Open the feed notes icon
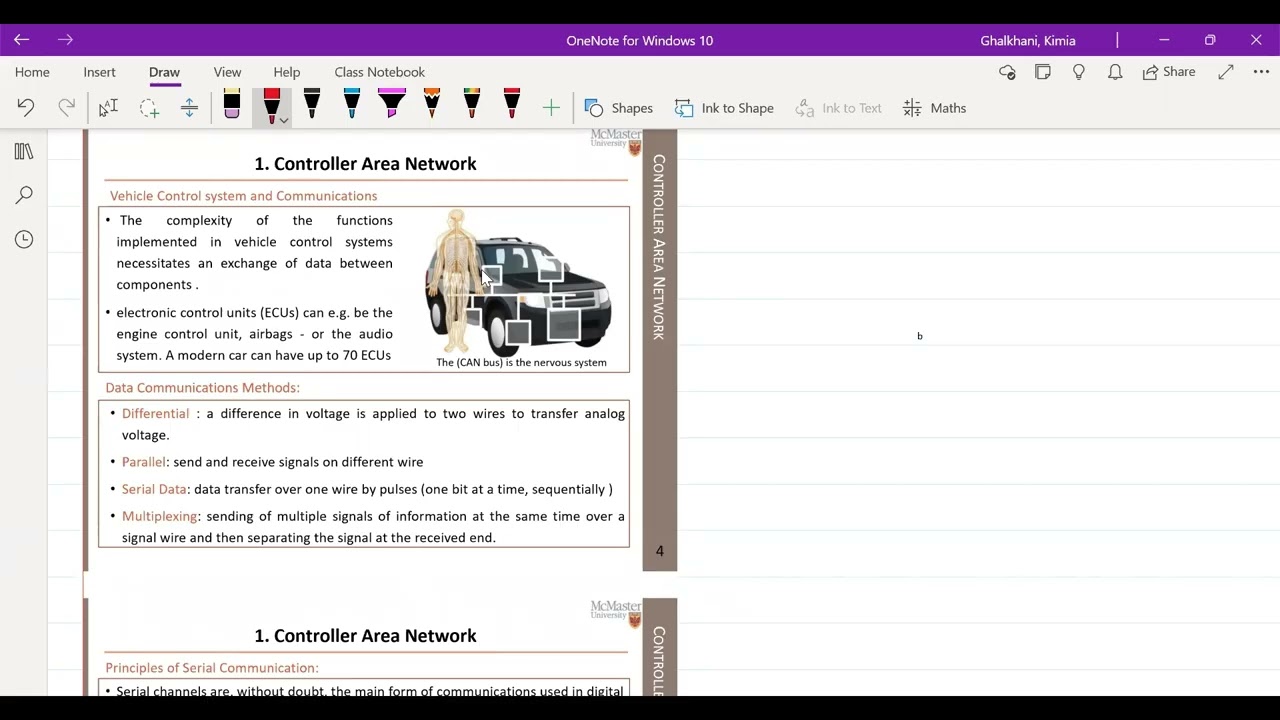 [x=1043, y=72]
